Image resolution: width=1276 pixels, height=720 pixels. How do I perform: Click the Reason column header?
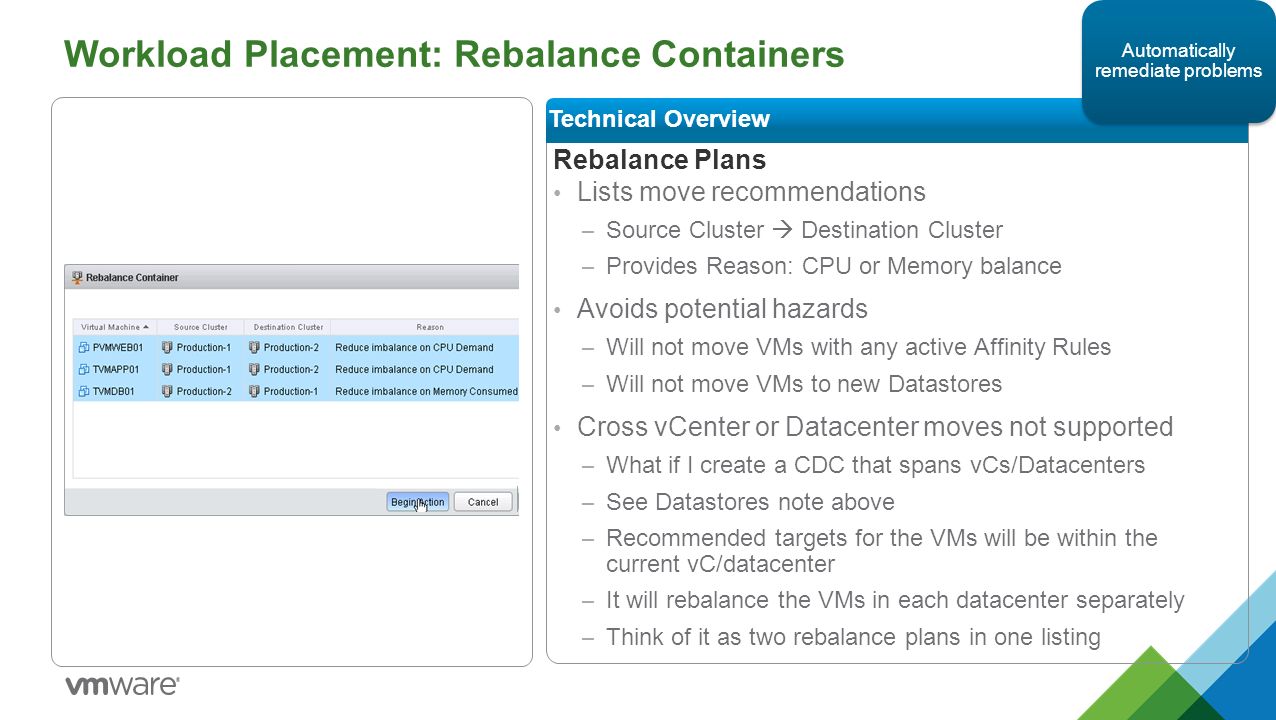pos(430,327)
